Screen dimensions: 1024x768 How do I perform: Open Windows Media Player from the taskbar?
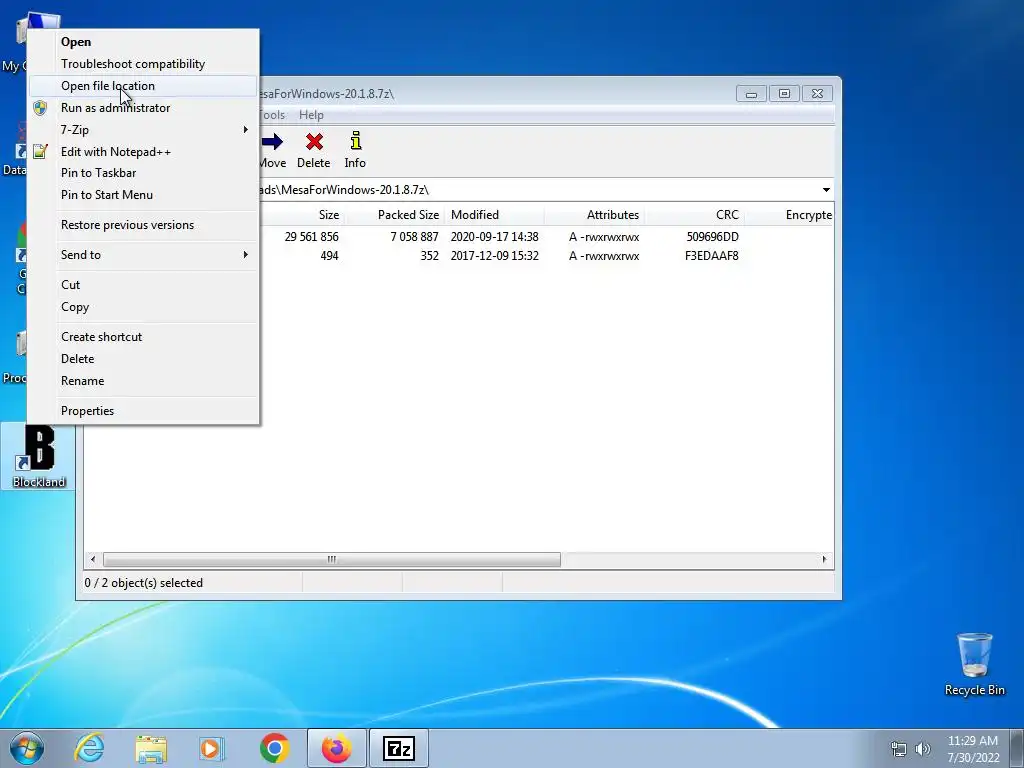(x=212, y=749)
